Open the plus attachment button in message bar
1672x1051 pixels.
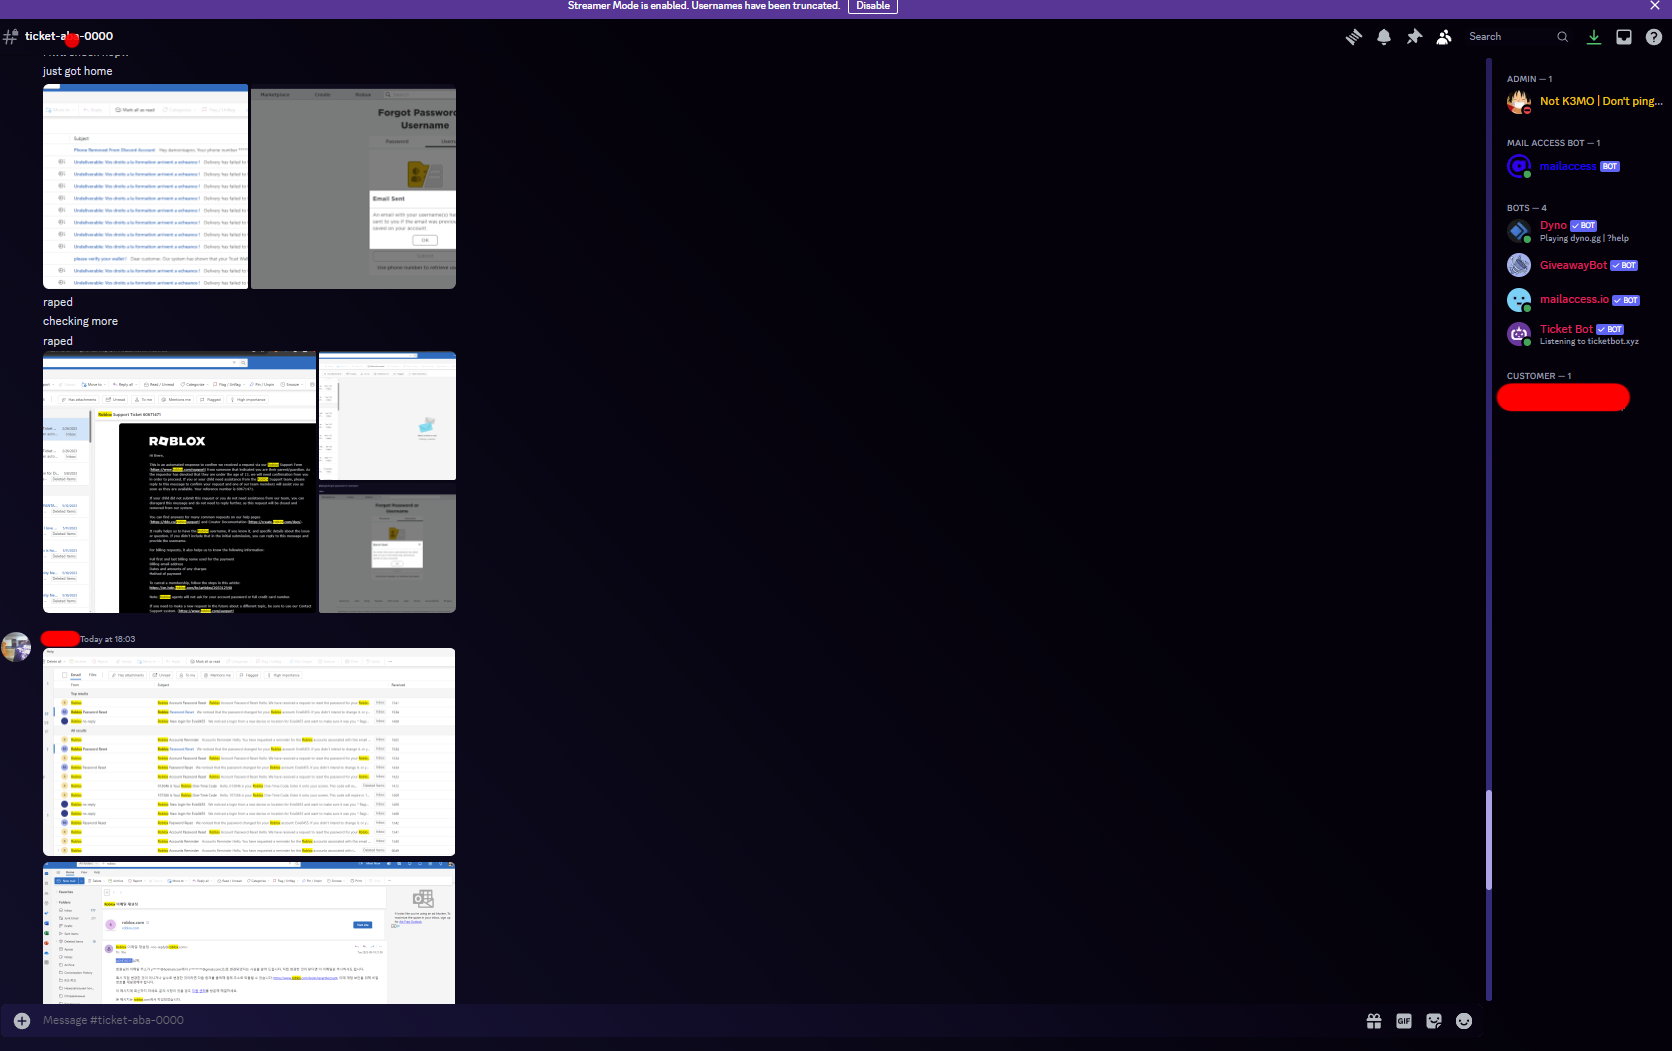click(22, 1021)
